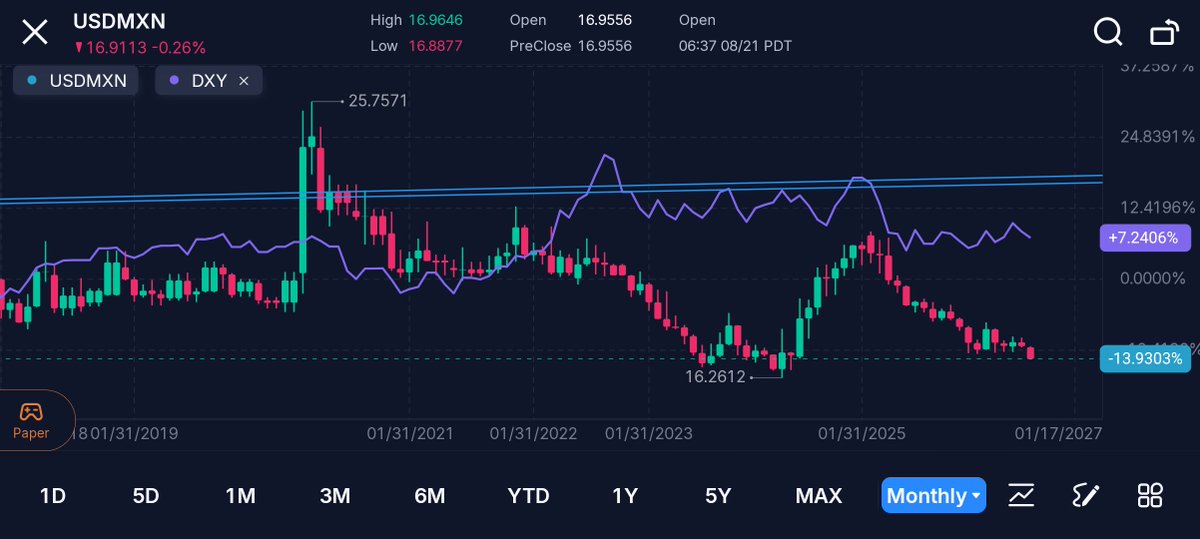Switch to the 5D timeframe
The image size is (1200, 539).
146,495
